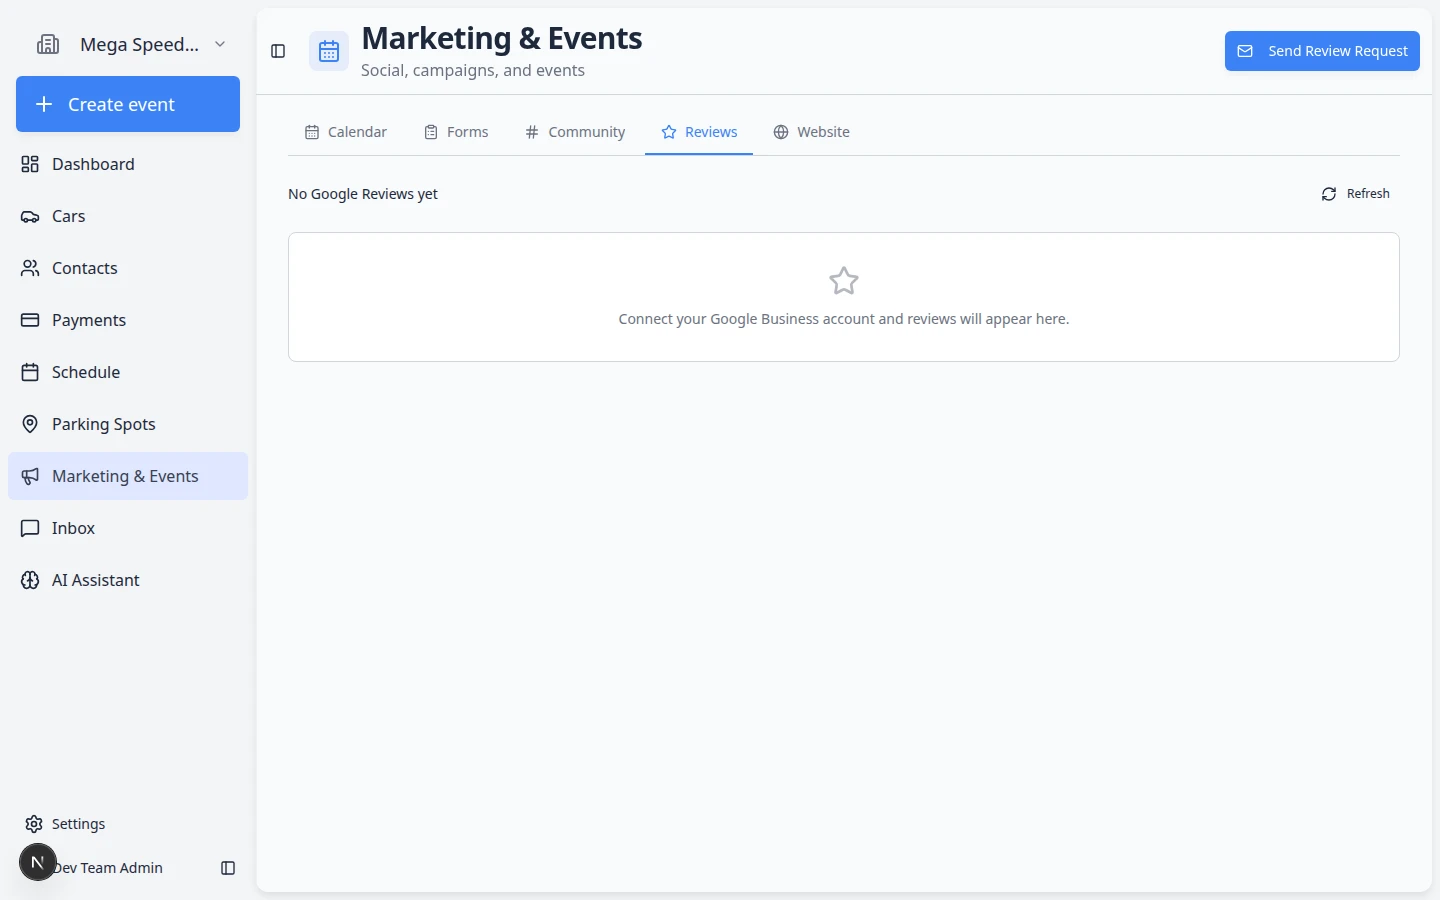This screenshot has width=1440, height=900.
Task: Click the Marketing & Events megaphone icon
Action: pos(30,476)
